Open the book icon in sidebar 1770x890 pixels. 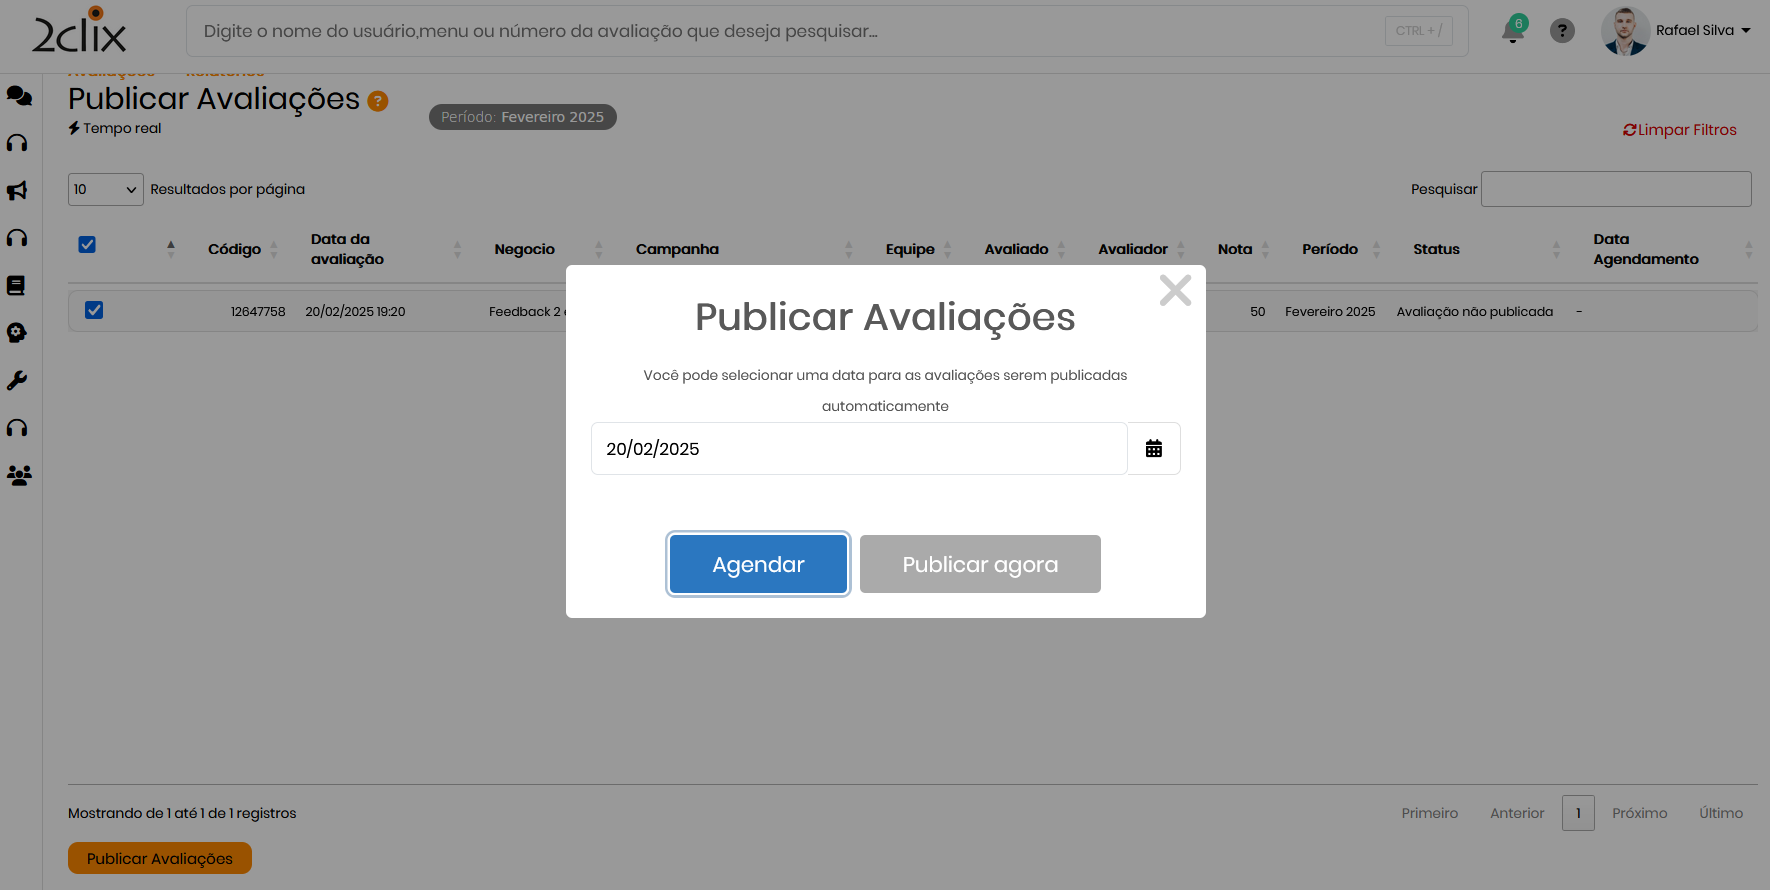[x=16, y=285]
